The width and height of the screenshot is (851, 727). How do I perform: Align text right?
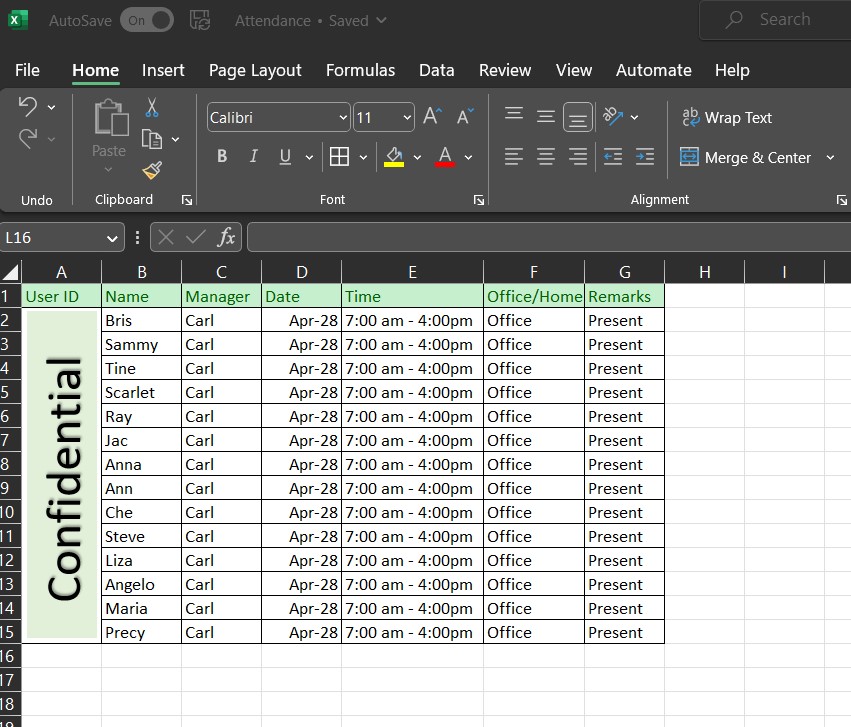(577, 157)
